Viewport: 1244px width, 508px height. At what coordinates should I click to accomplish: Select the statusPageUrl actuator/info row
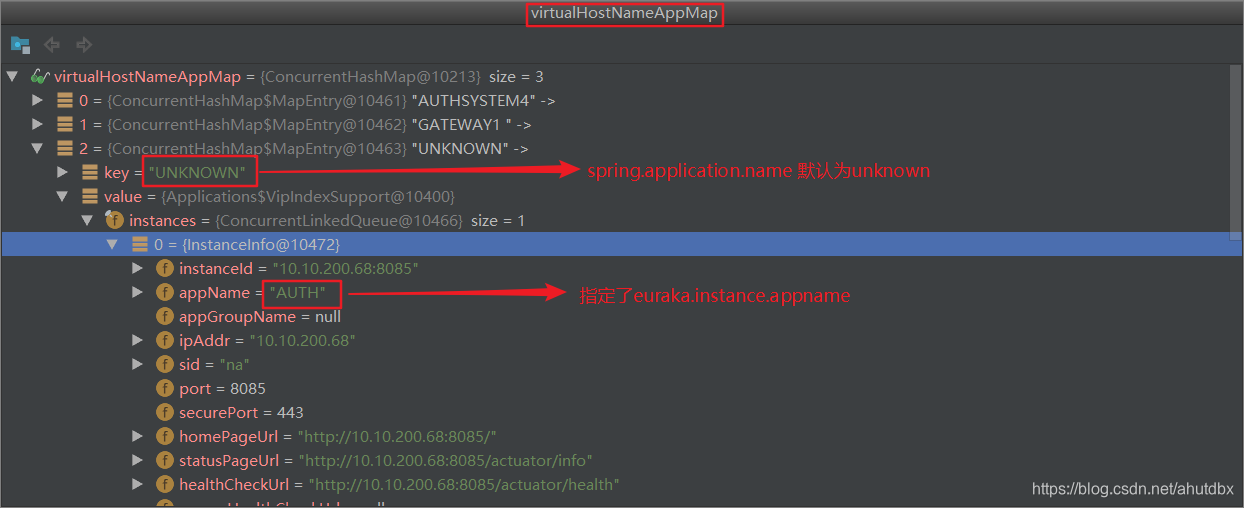386,460
